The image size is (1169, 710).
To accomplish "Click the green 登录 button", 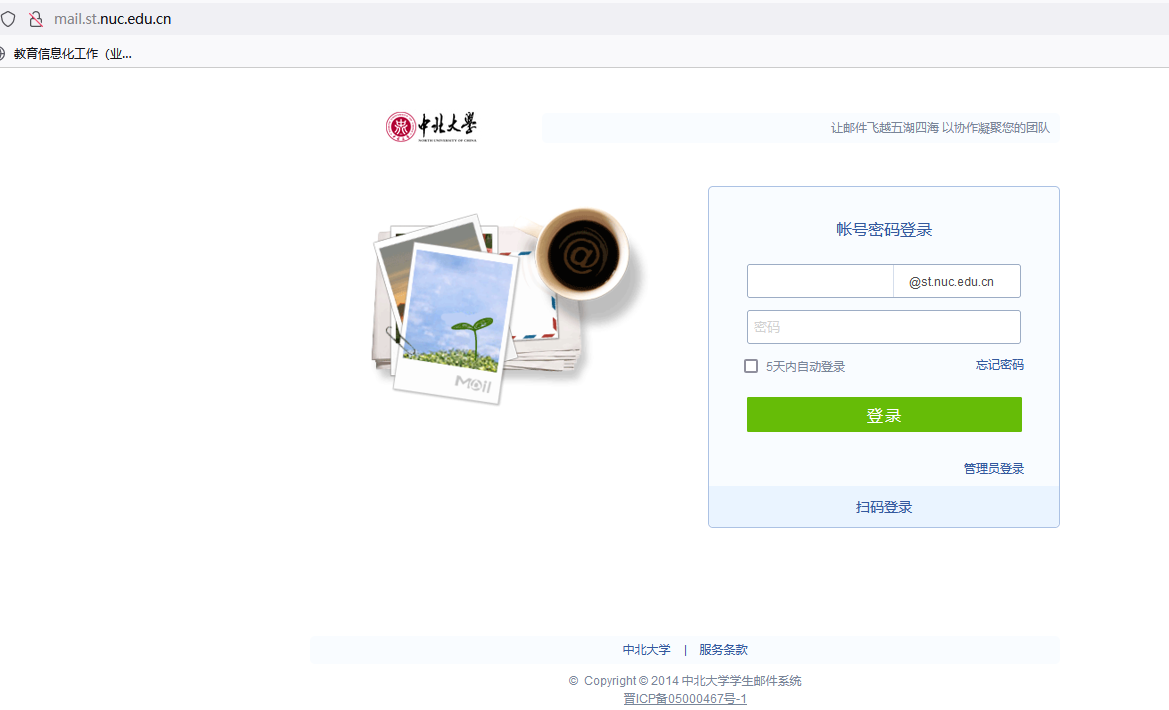I will pyautogui.click(x=884, y=415).
